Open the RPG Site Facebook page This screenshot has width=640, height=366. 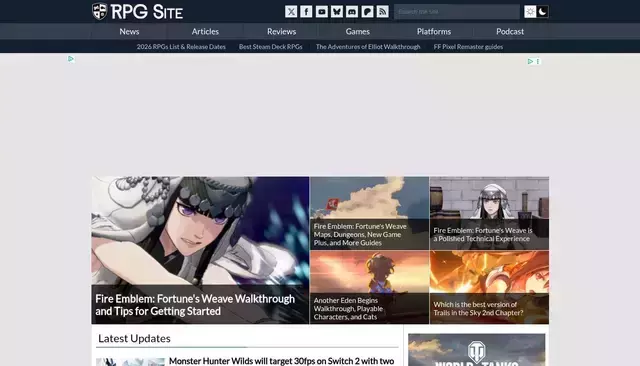click(x=306, y=11)
